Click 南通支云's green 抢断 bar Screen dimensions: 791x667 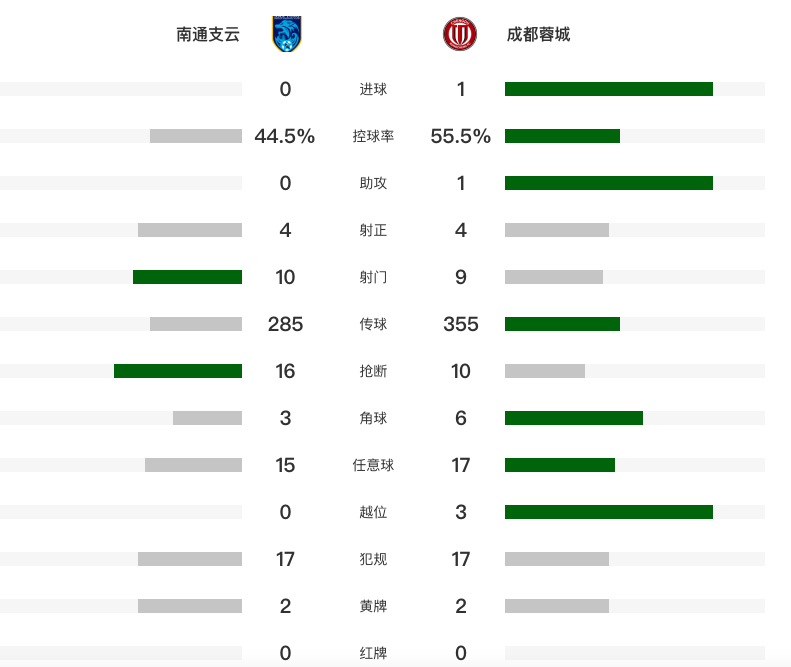(x=178, y=371)
